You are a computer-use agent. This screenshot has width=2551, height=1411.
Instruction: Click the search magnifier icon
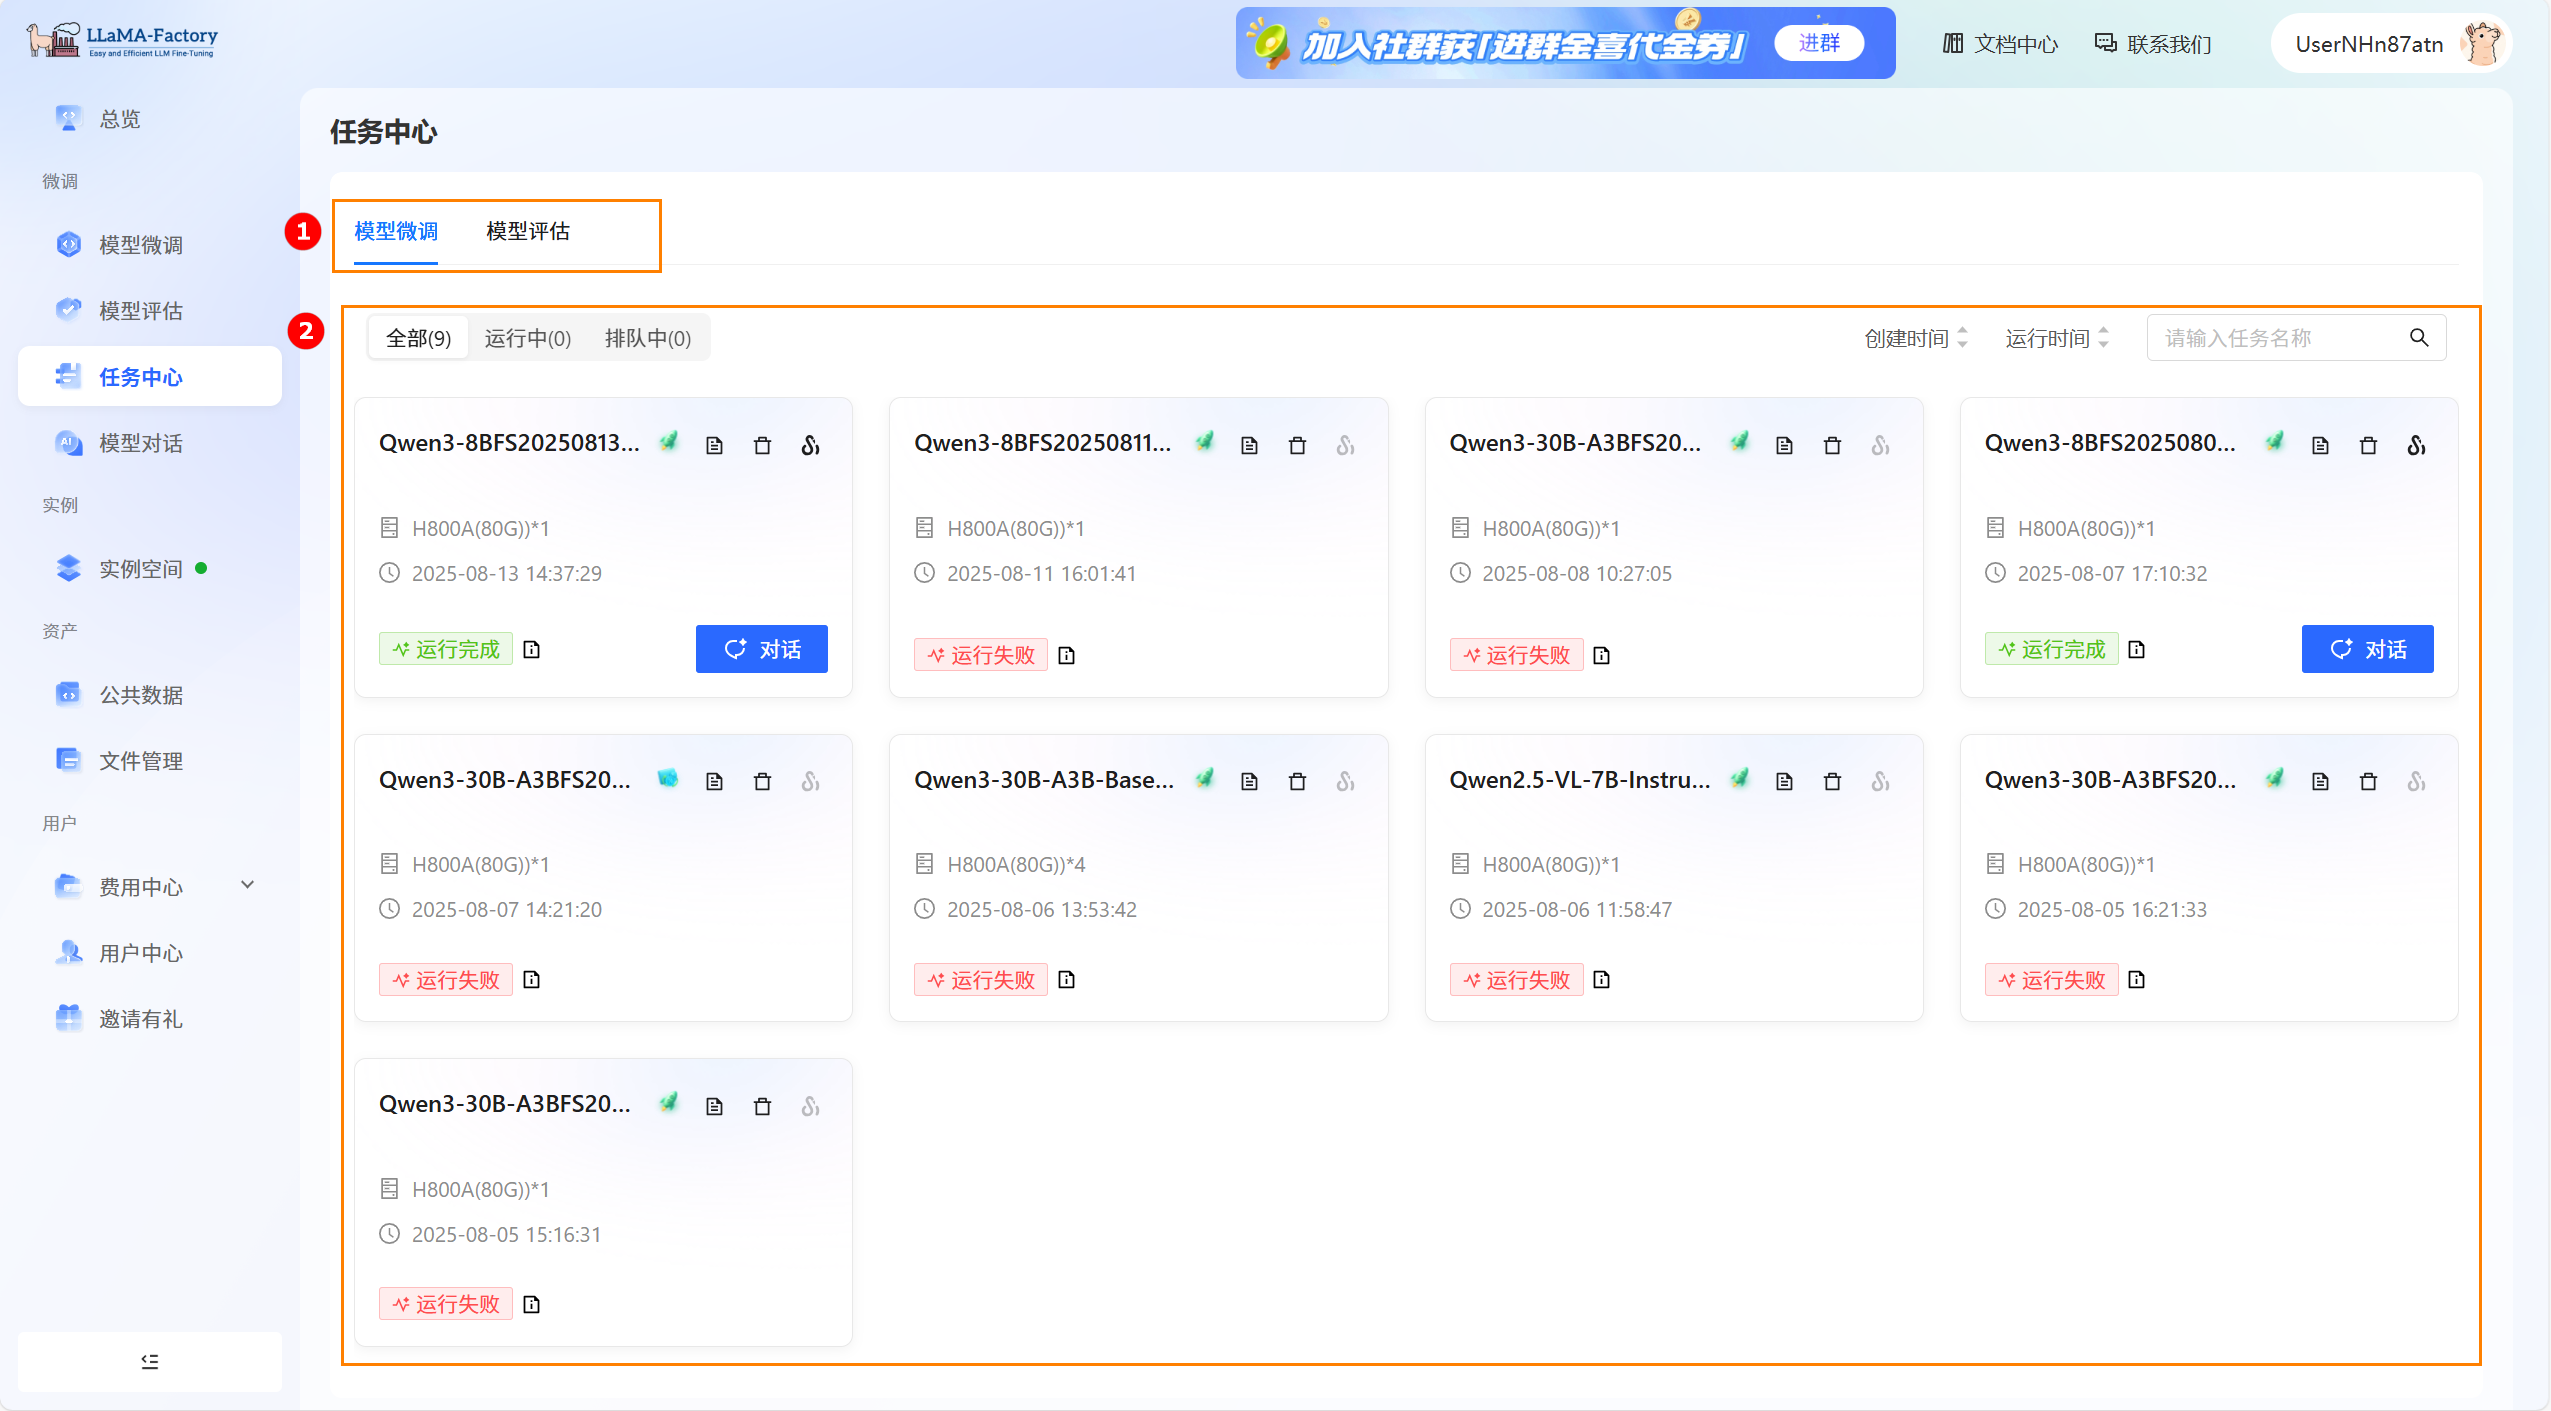coord(2418,338)
